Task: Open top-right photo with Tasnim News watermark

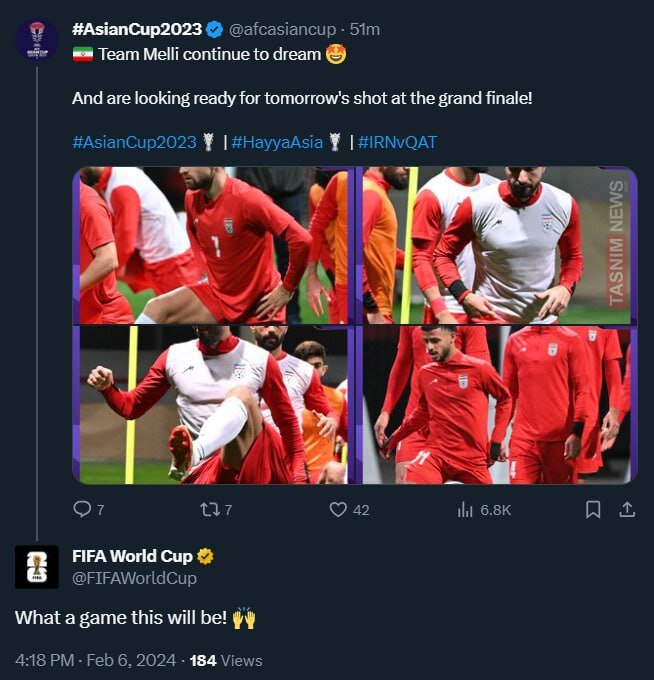Action: [x=498, y=245]
